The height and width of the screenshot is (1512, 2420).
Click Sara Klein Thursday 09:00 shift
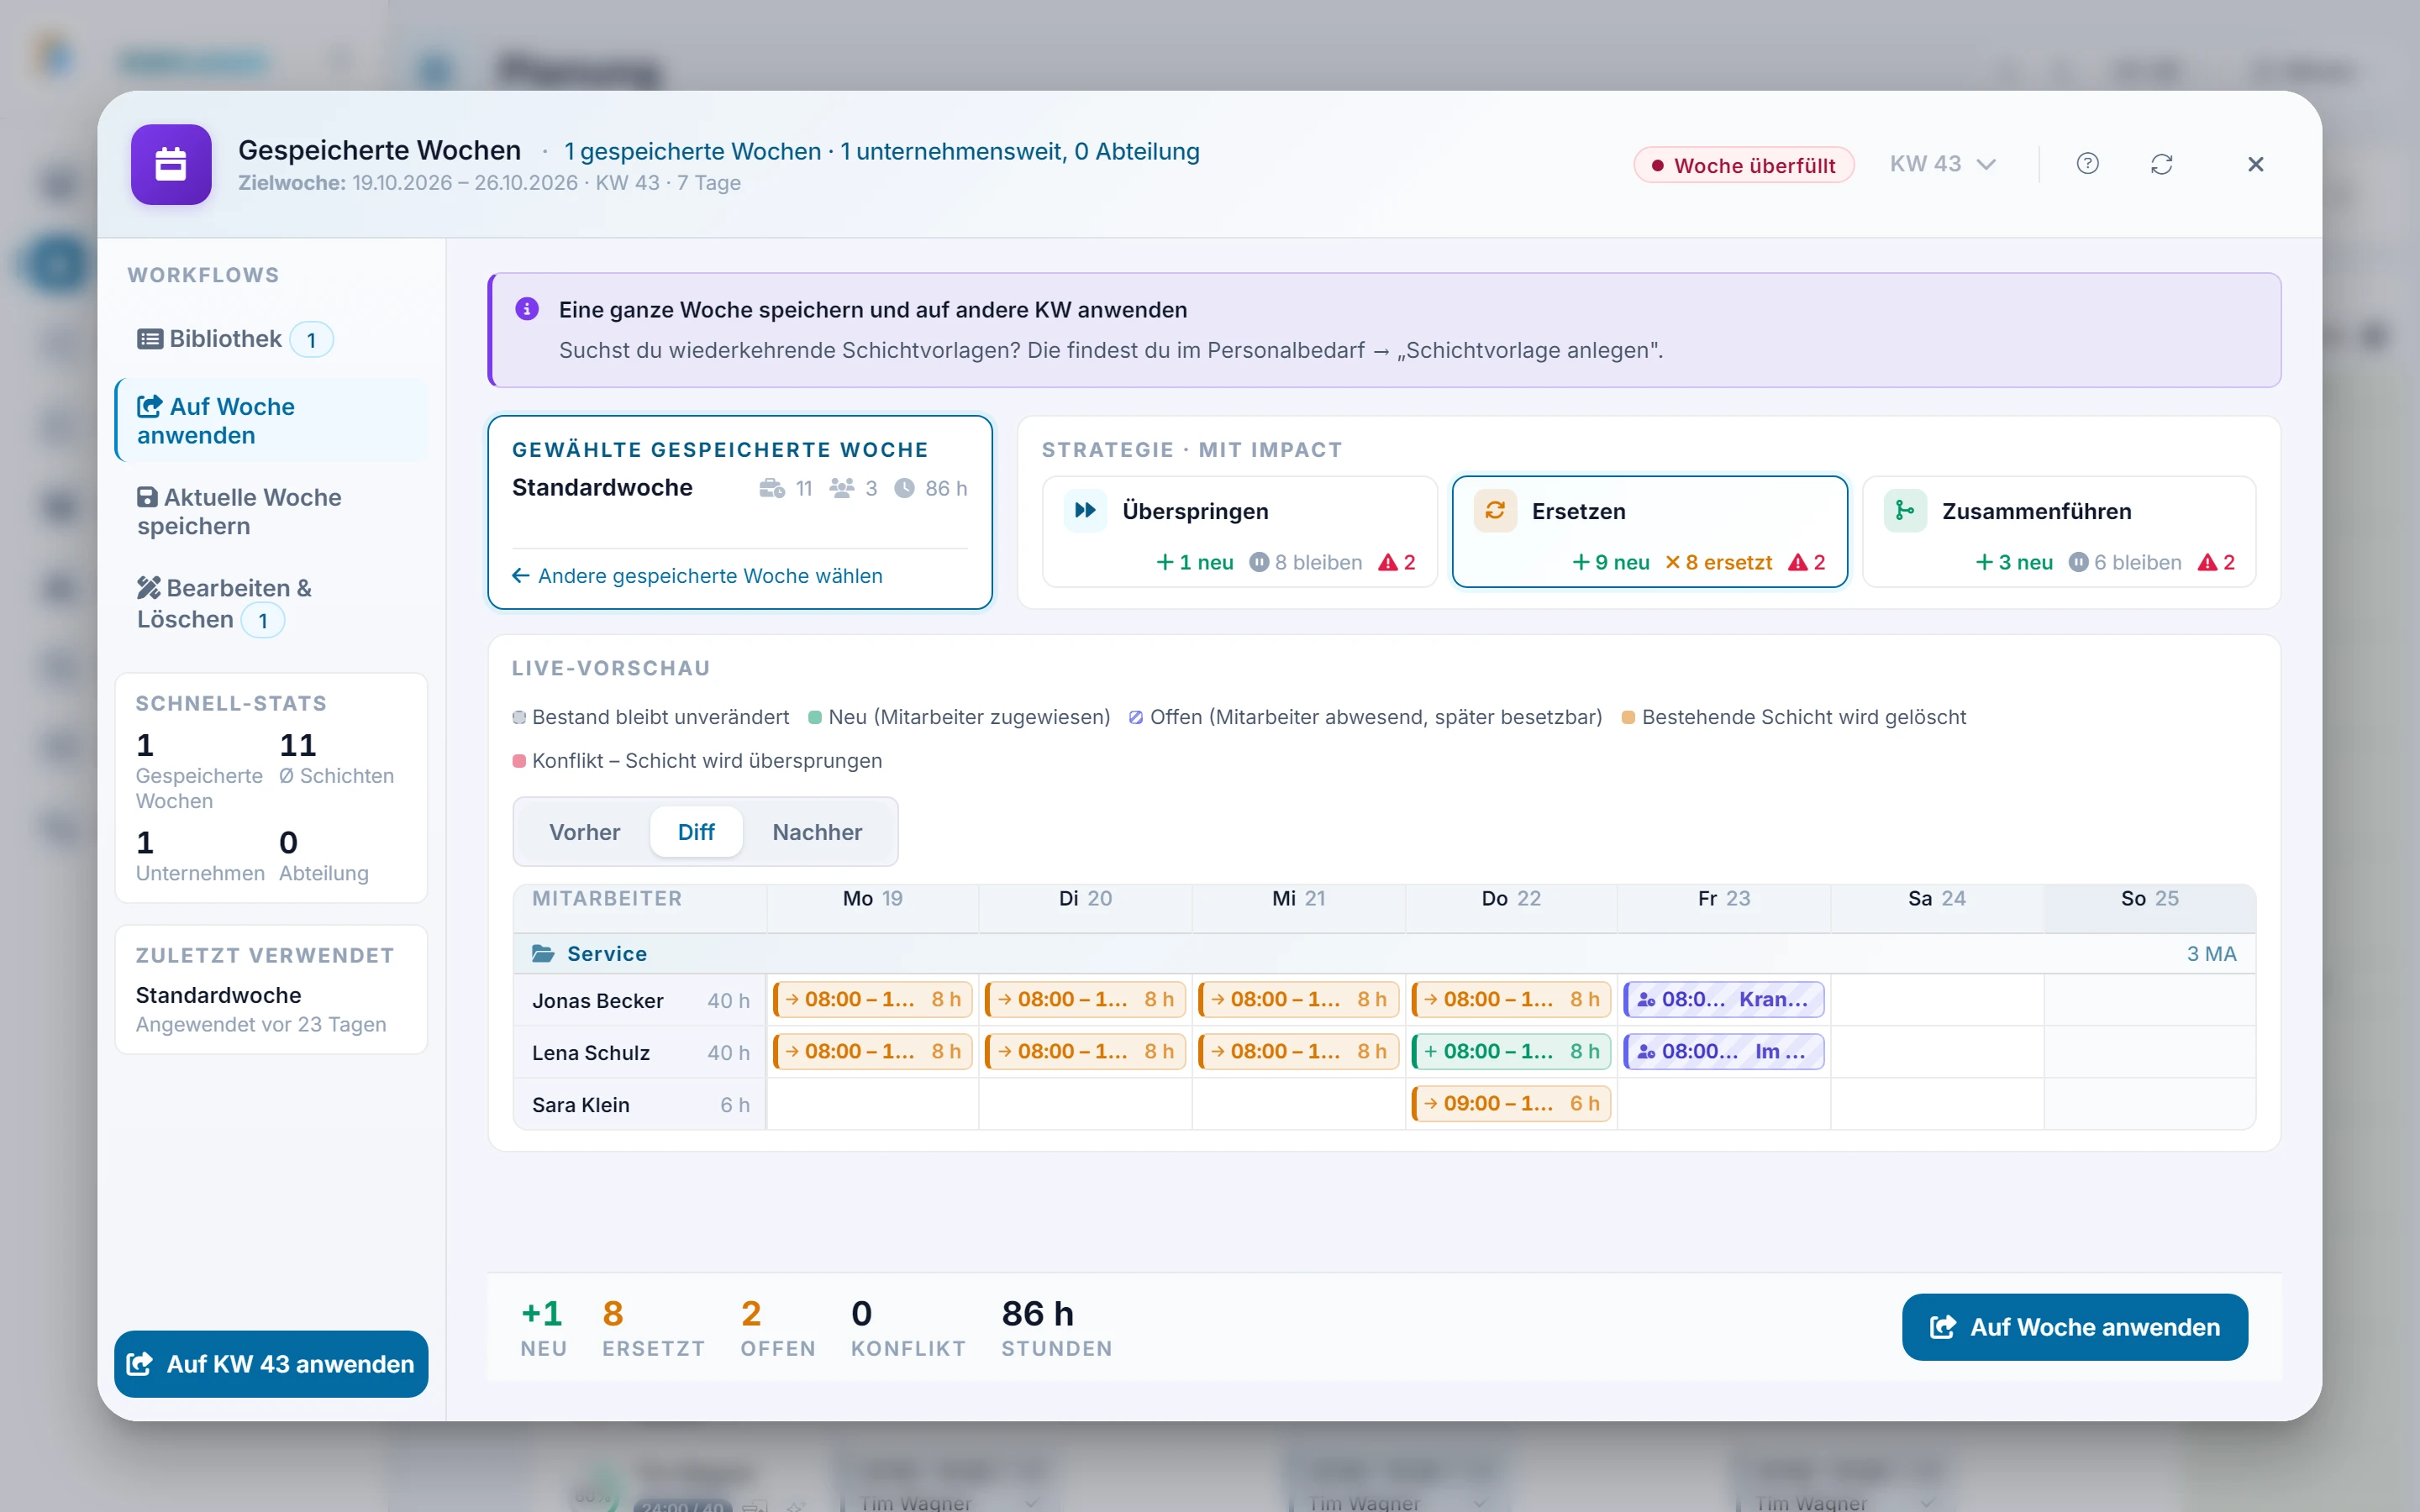click(x=1511, y=1104)
